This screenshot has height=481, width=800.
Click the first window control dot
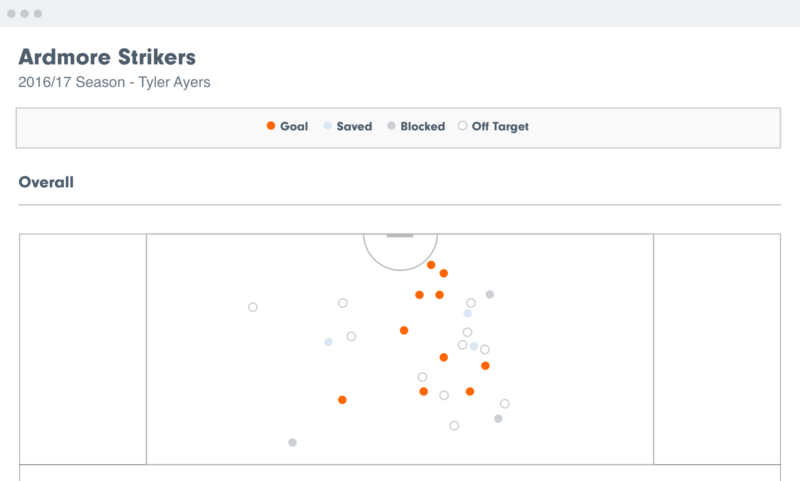tap(11, 13)
